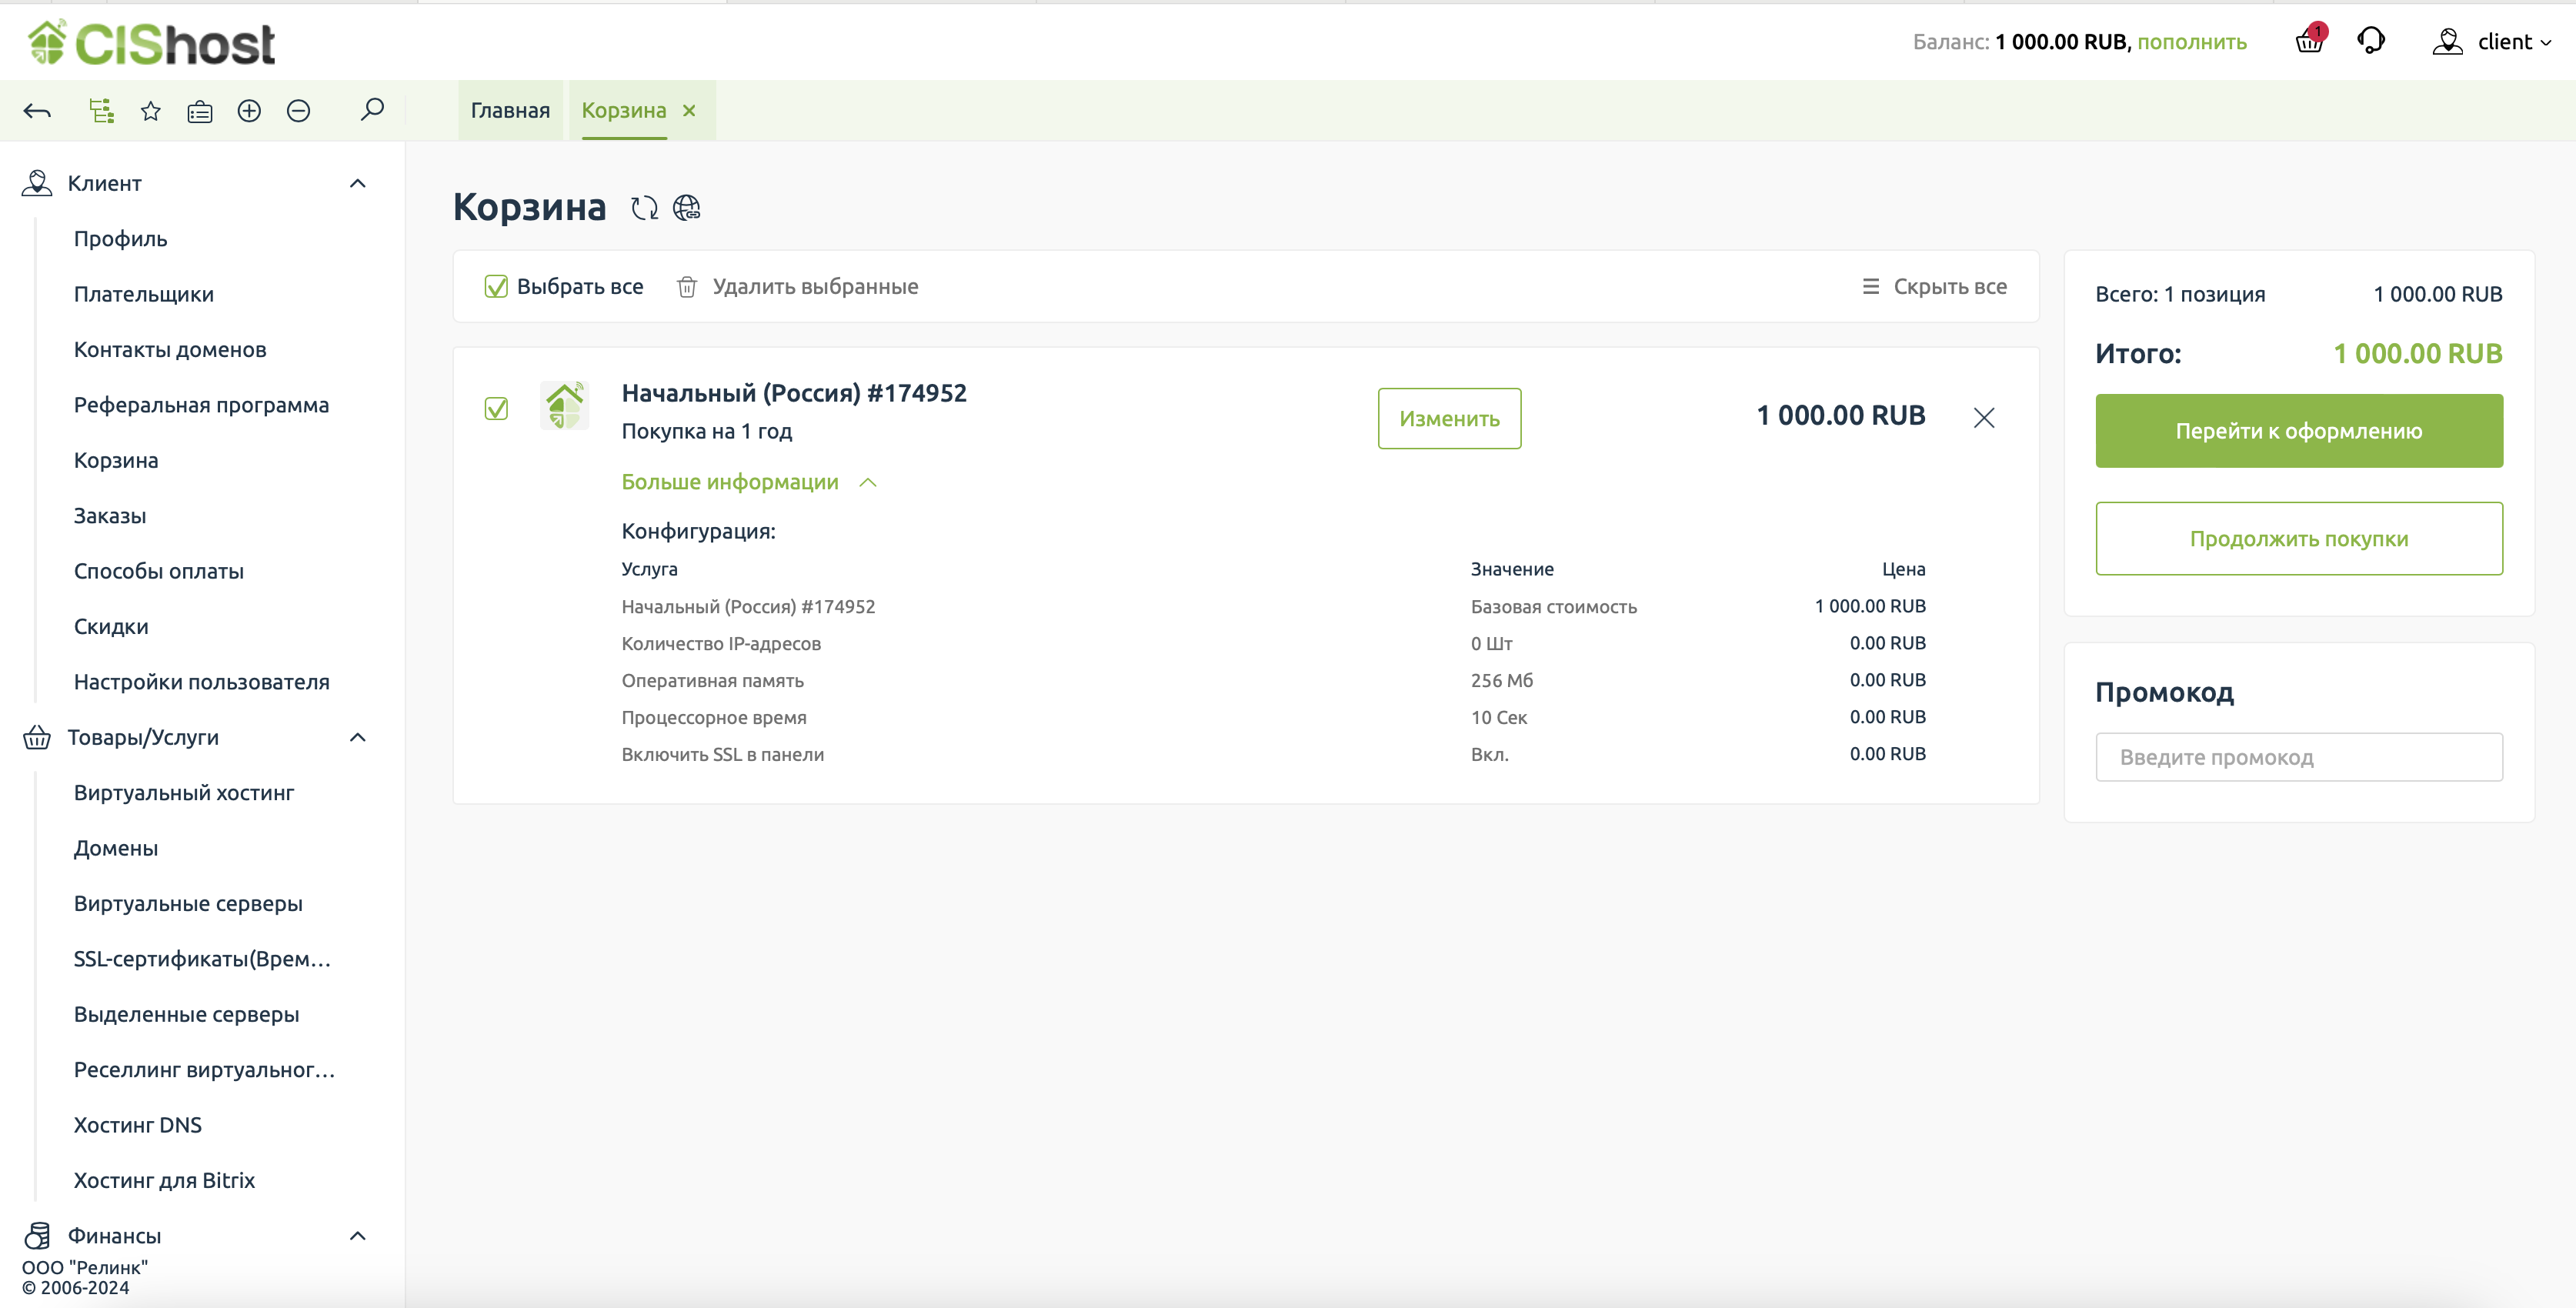Toggle the Выбрать все checkbox

click(x=496, y=287)
